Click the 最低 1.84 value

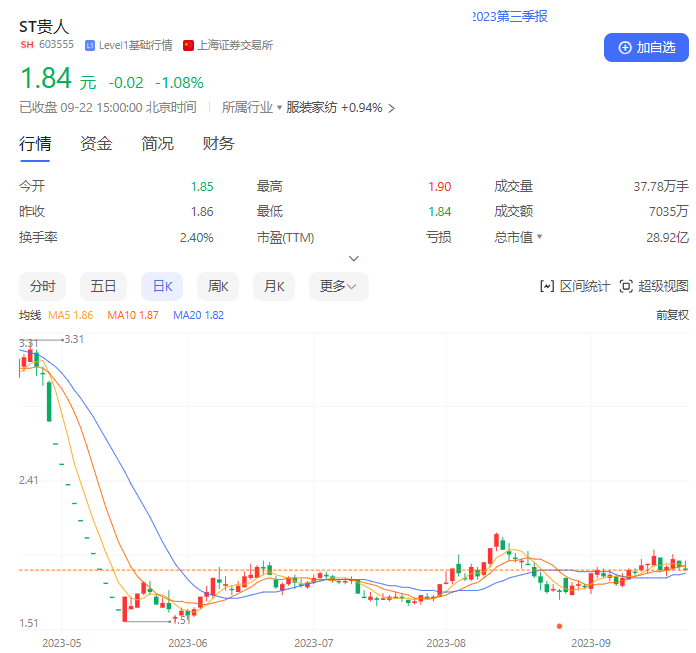(439, 212)
